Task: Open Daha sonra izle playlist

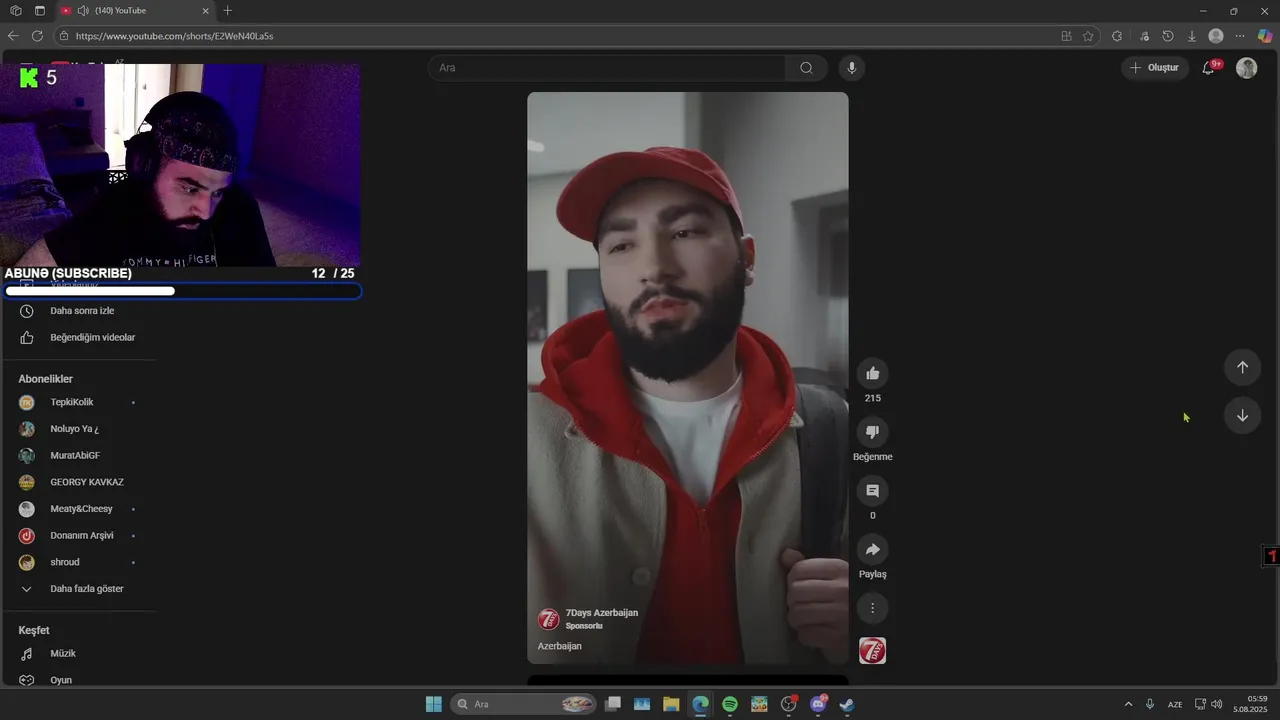Action: click(x=80, y=311)
